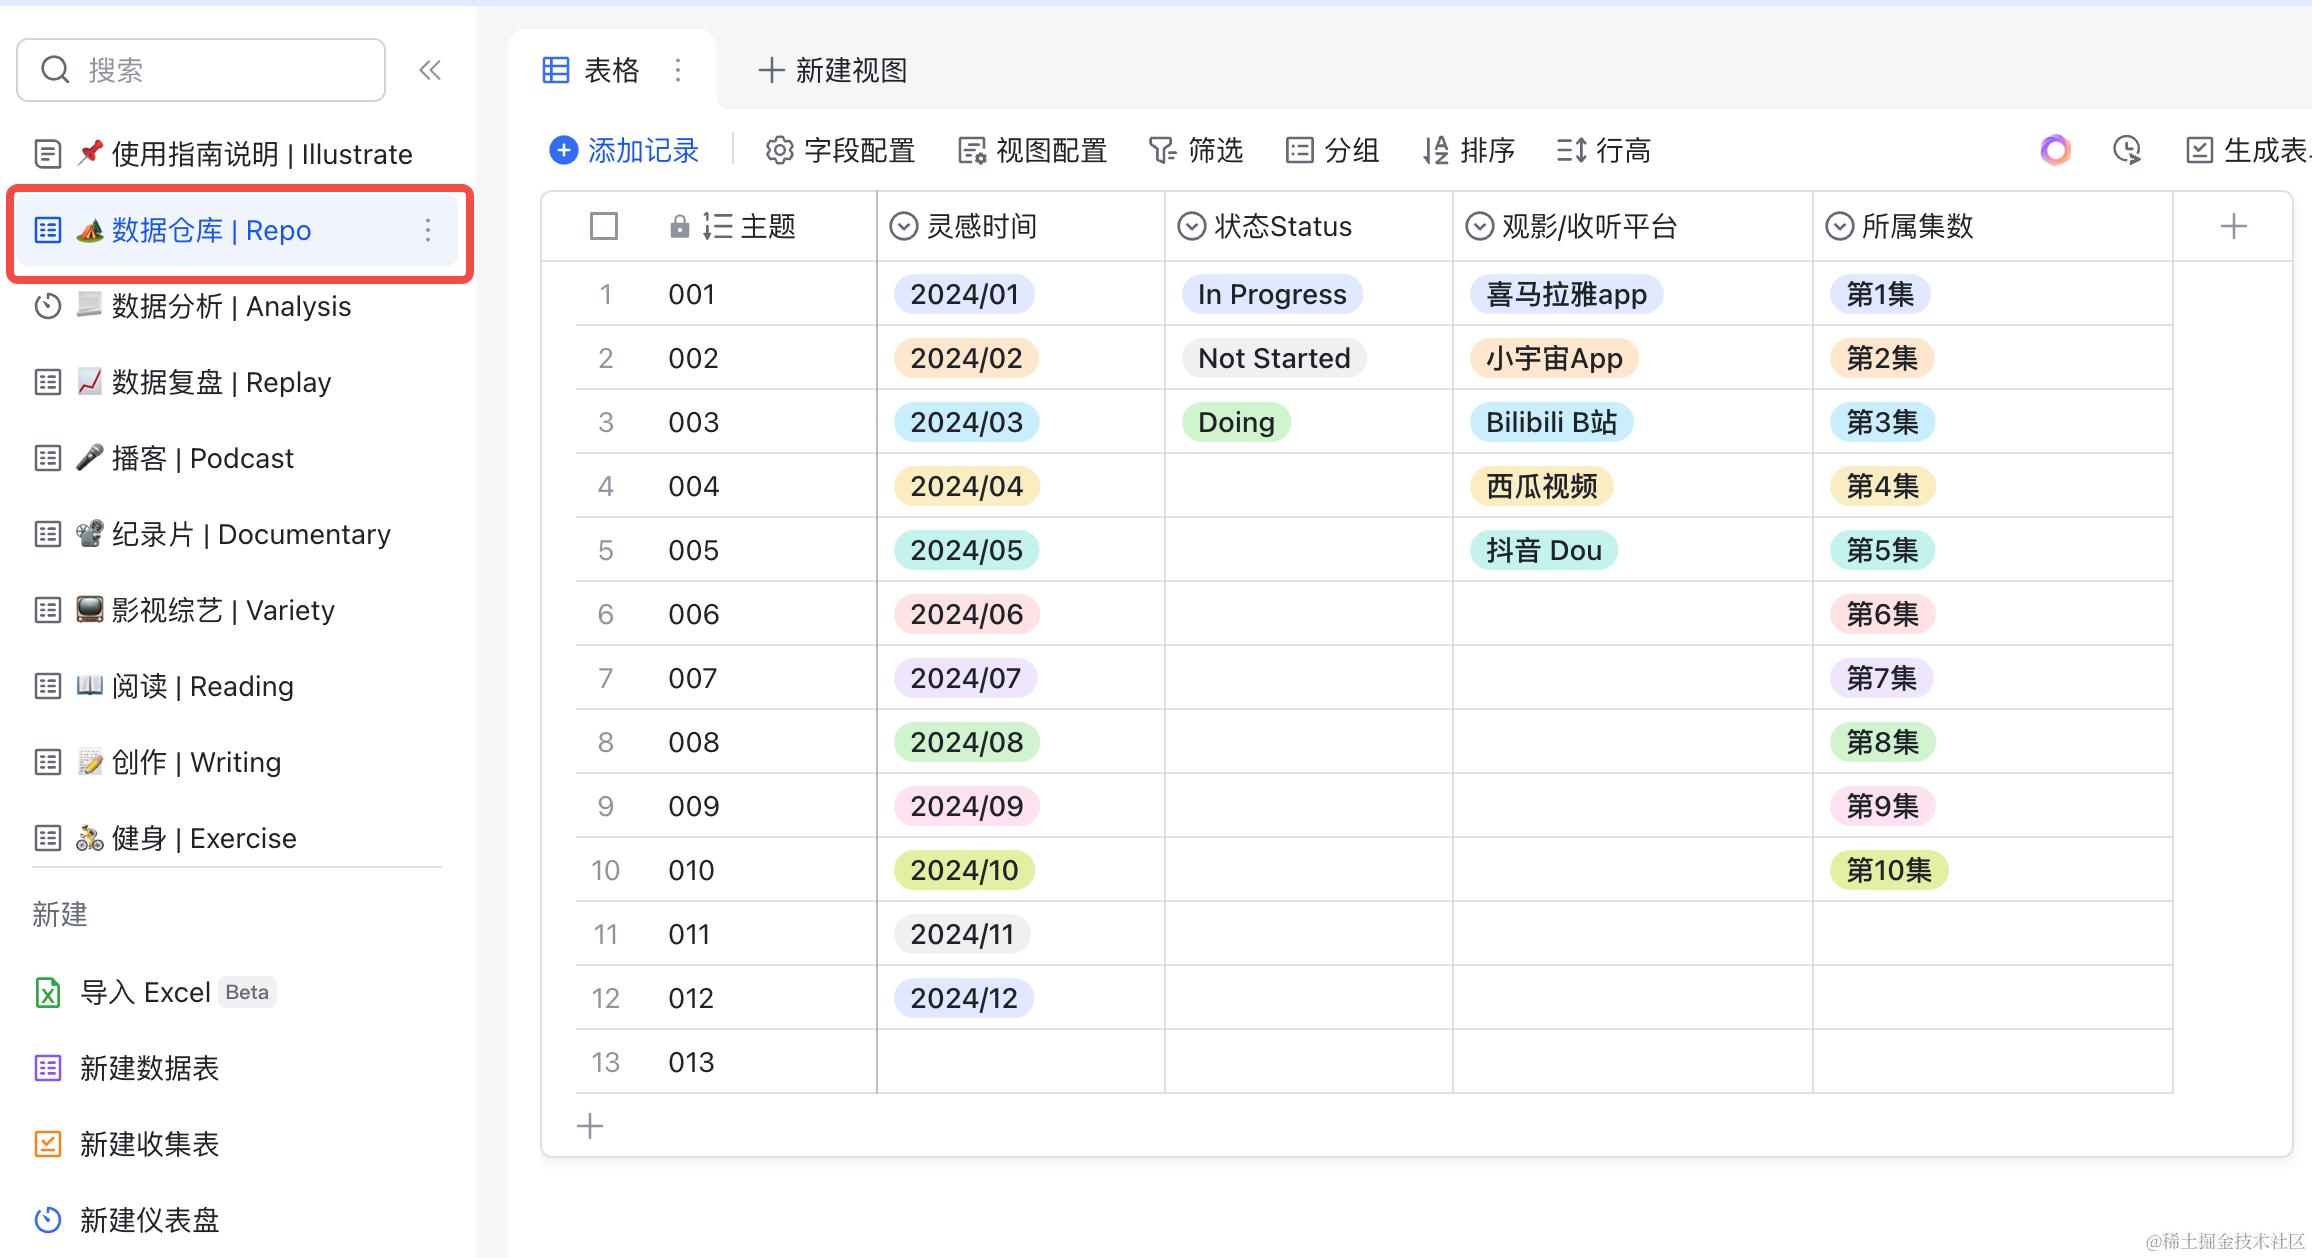Open the 状态Status column header dropdown

1190,226
